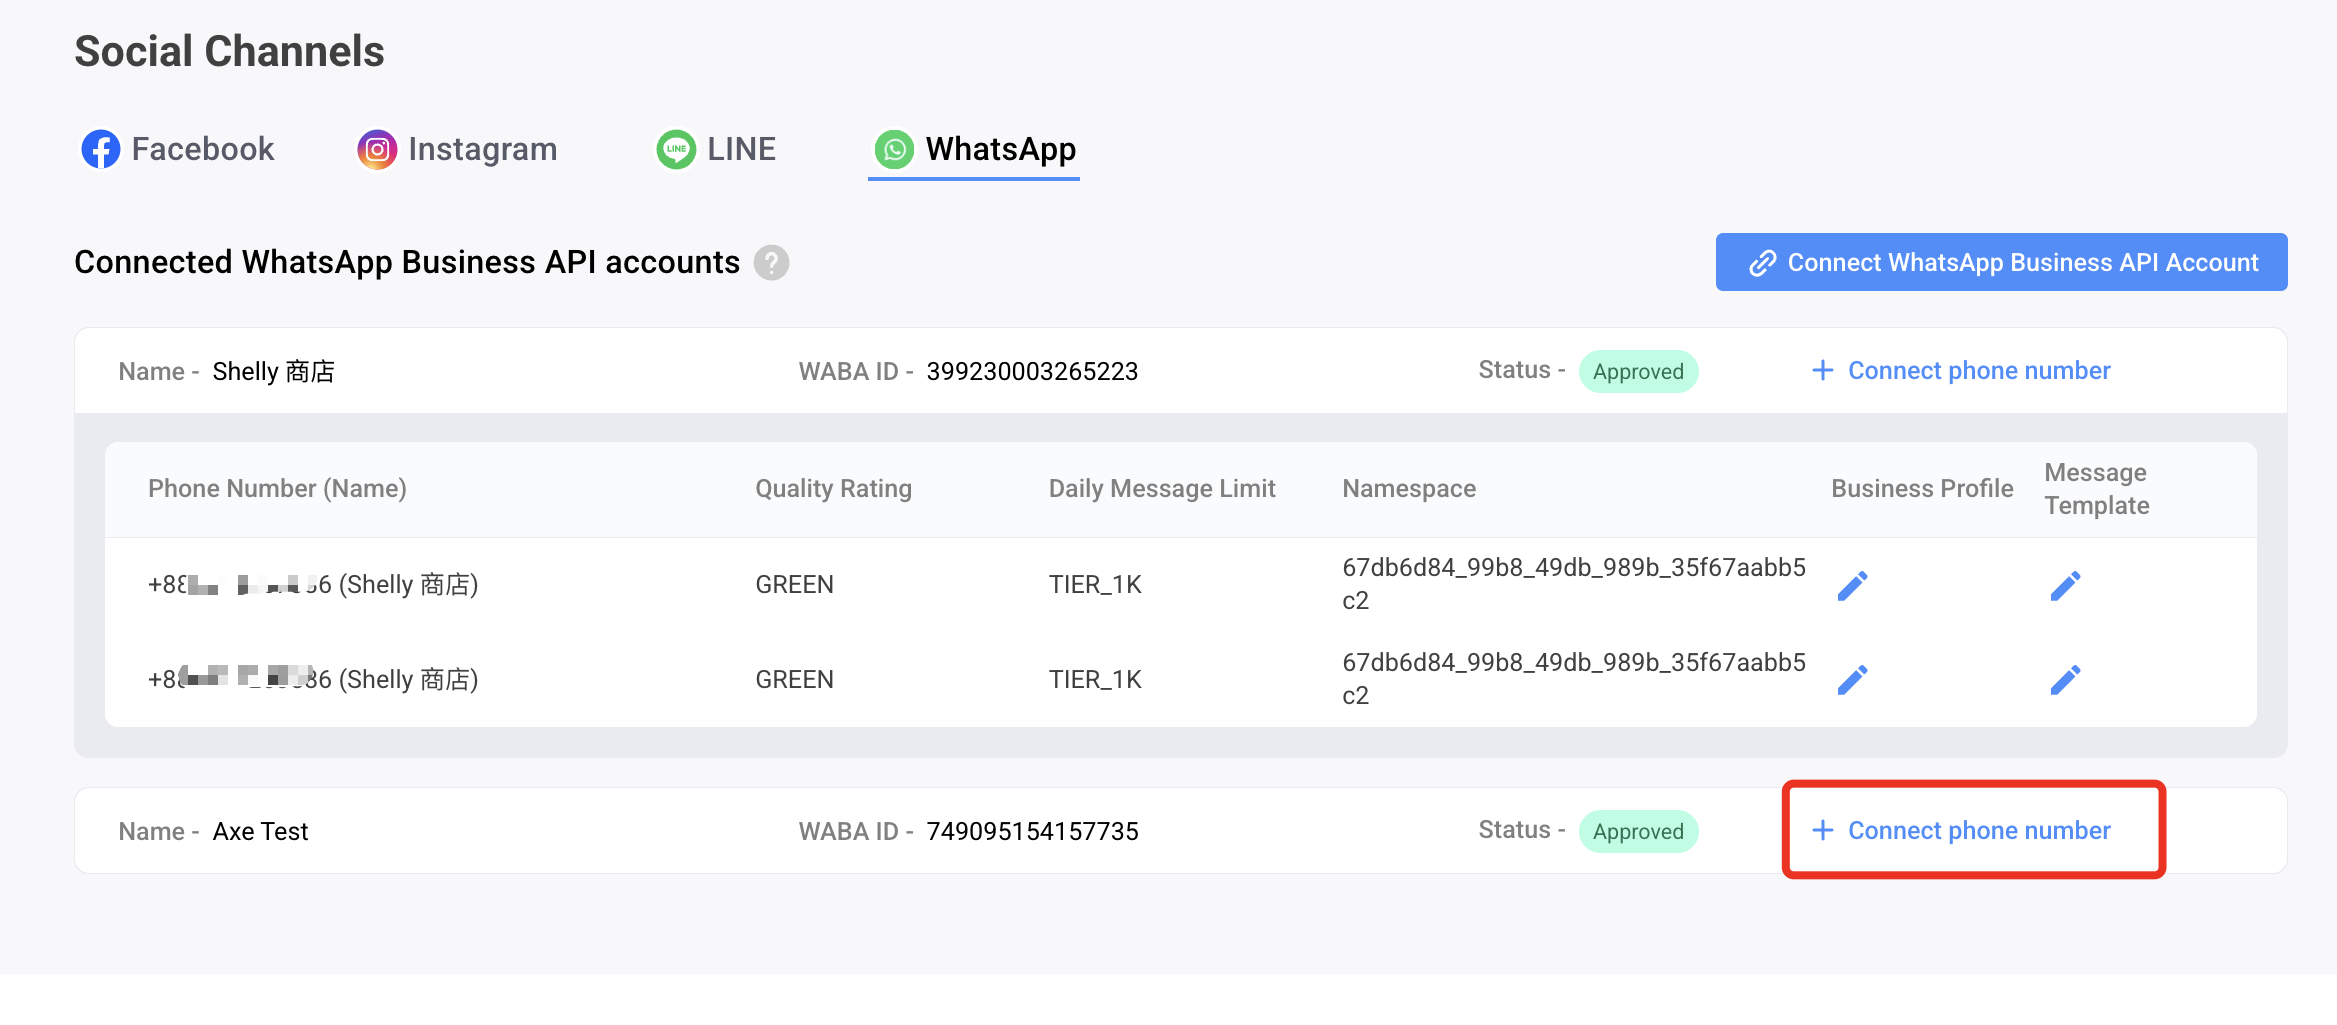Screen dimensions: 2337x1025
Task: Click the Axe Test account name
Action: coord(260,832)
